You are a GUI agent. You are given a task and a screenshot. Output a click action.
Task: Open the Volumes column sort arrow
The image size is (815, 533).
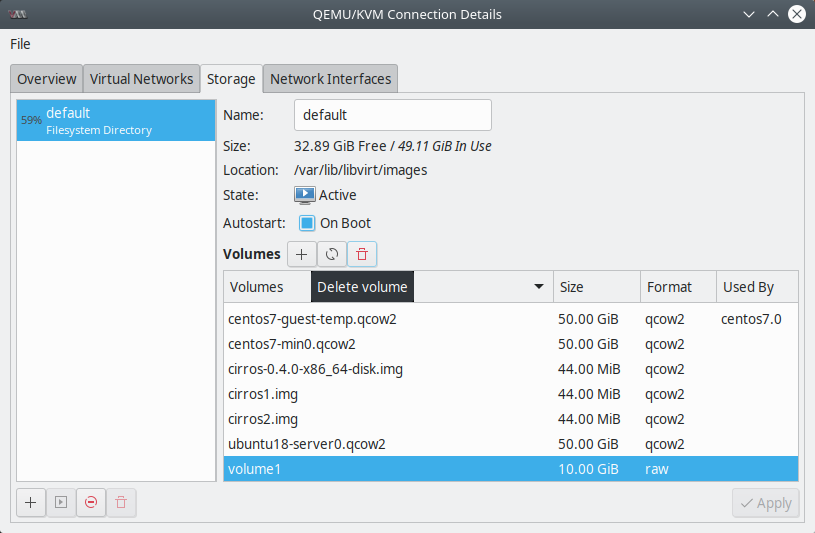coord(539,287)
